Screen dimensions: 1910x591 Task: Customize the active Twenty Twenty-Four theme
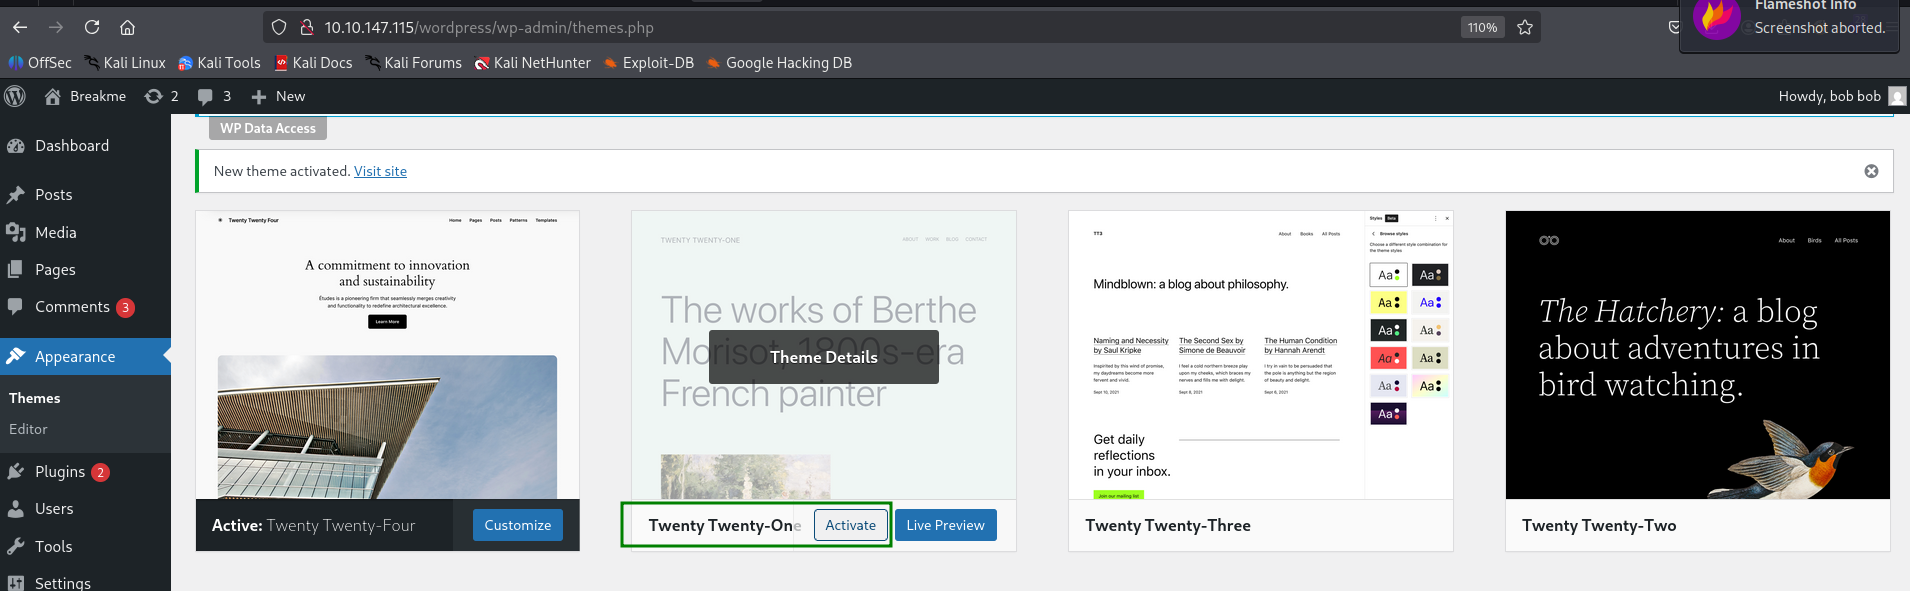517,525
